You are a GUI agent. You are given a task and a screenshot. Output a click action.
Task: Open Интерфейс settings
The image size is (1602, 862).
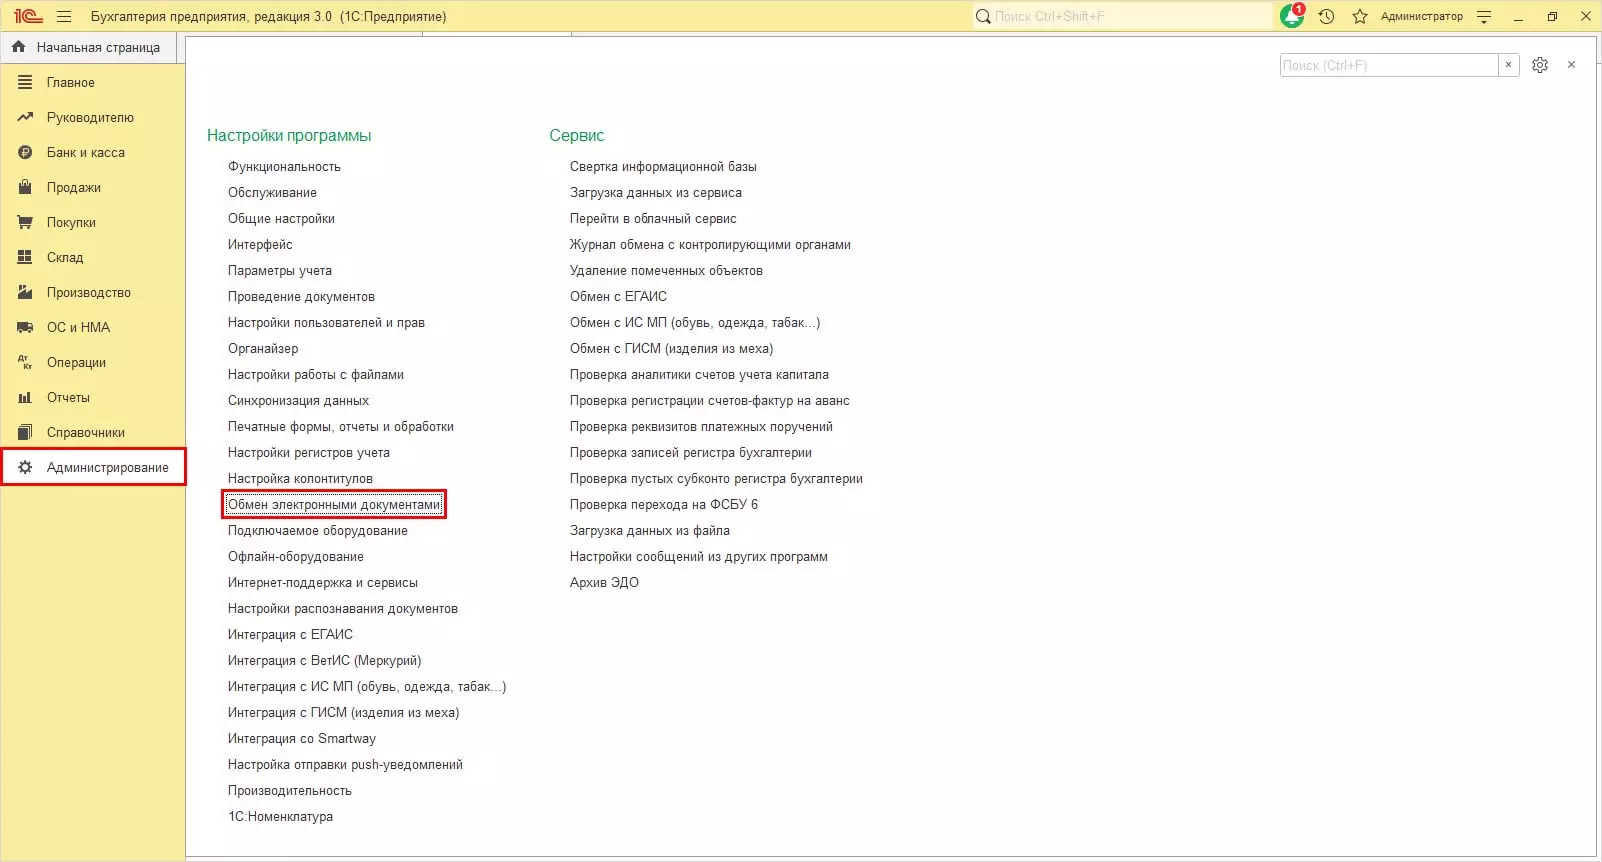(x=260, y=244)
